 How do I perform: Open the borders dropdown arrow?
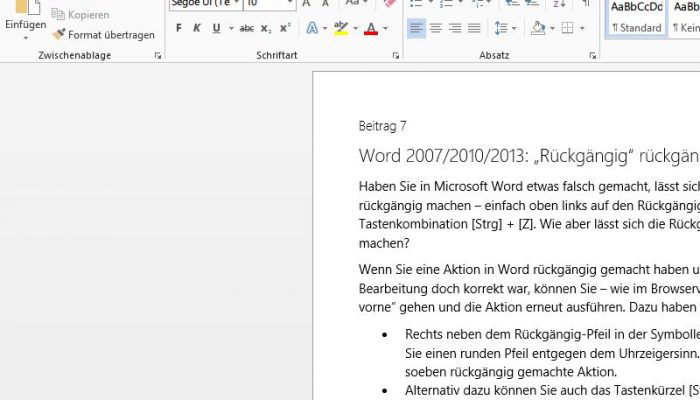click(582, 28)
